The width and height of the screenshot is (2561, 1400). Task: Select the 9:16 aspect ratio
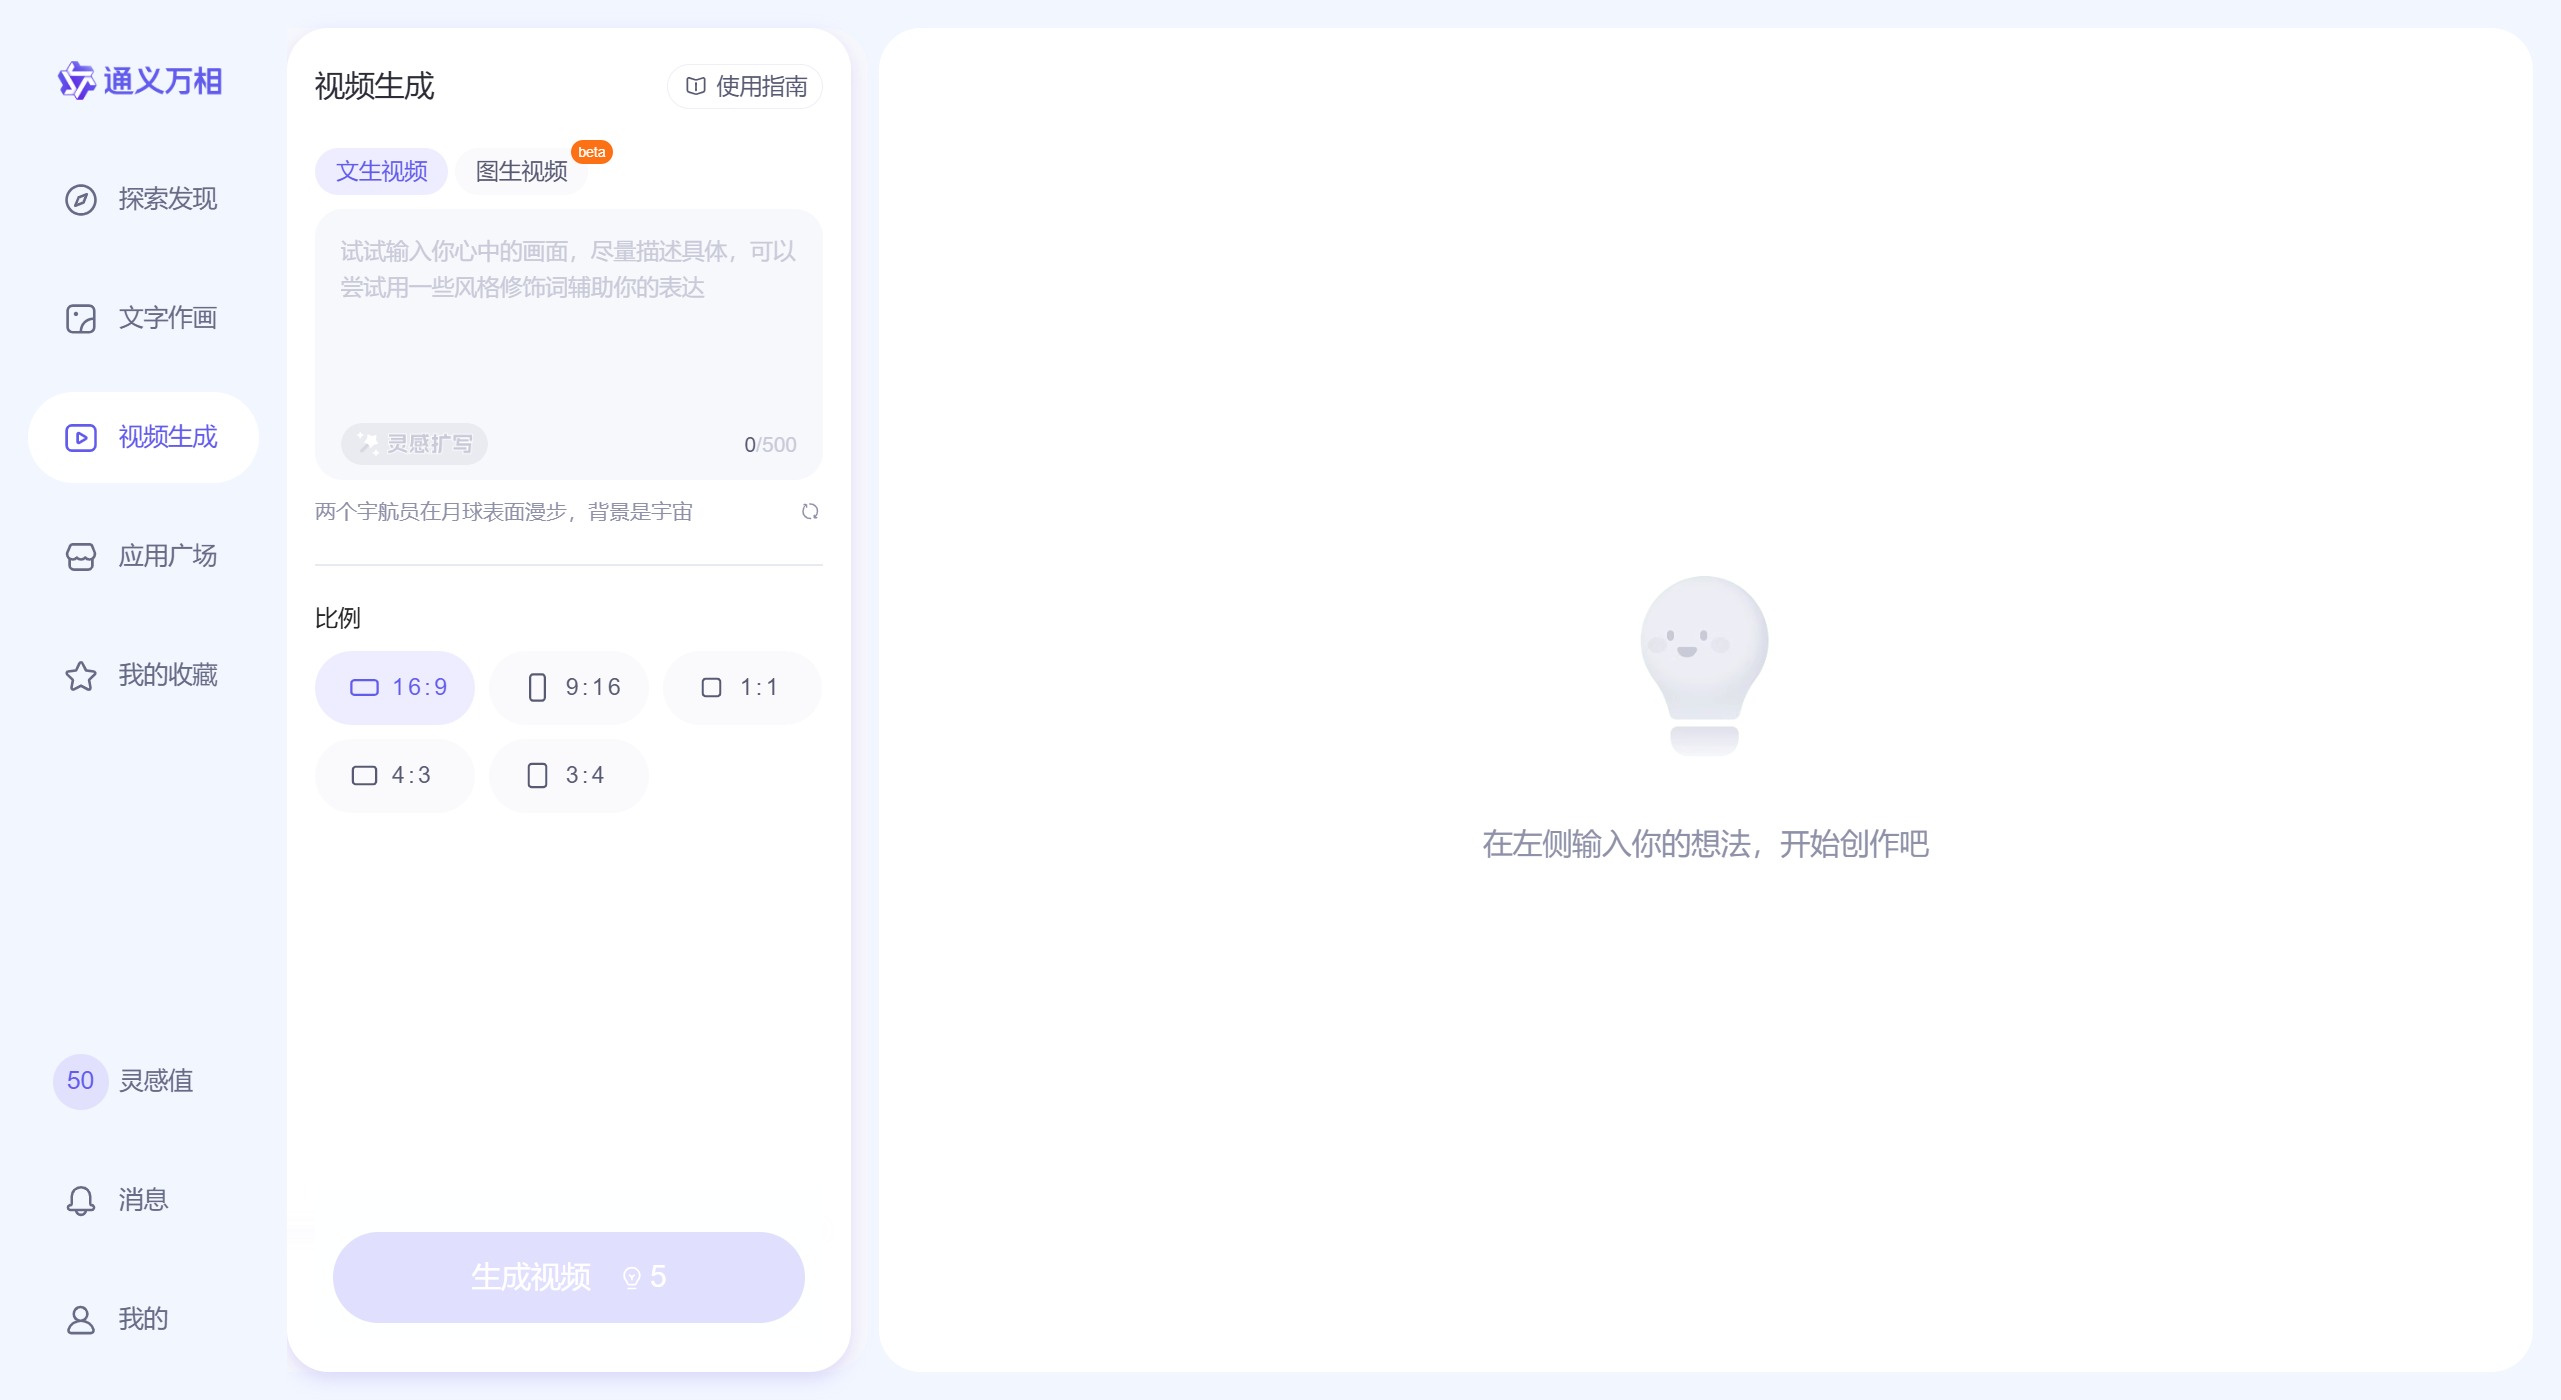pos(568,687)
